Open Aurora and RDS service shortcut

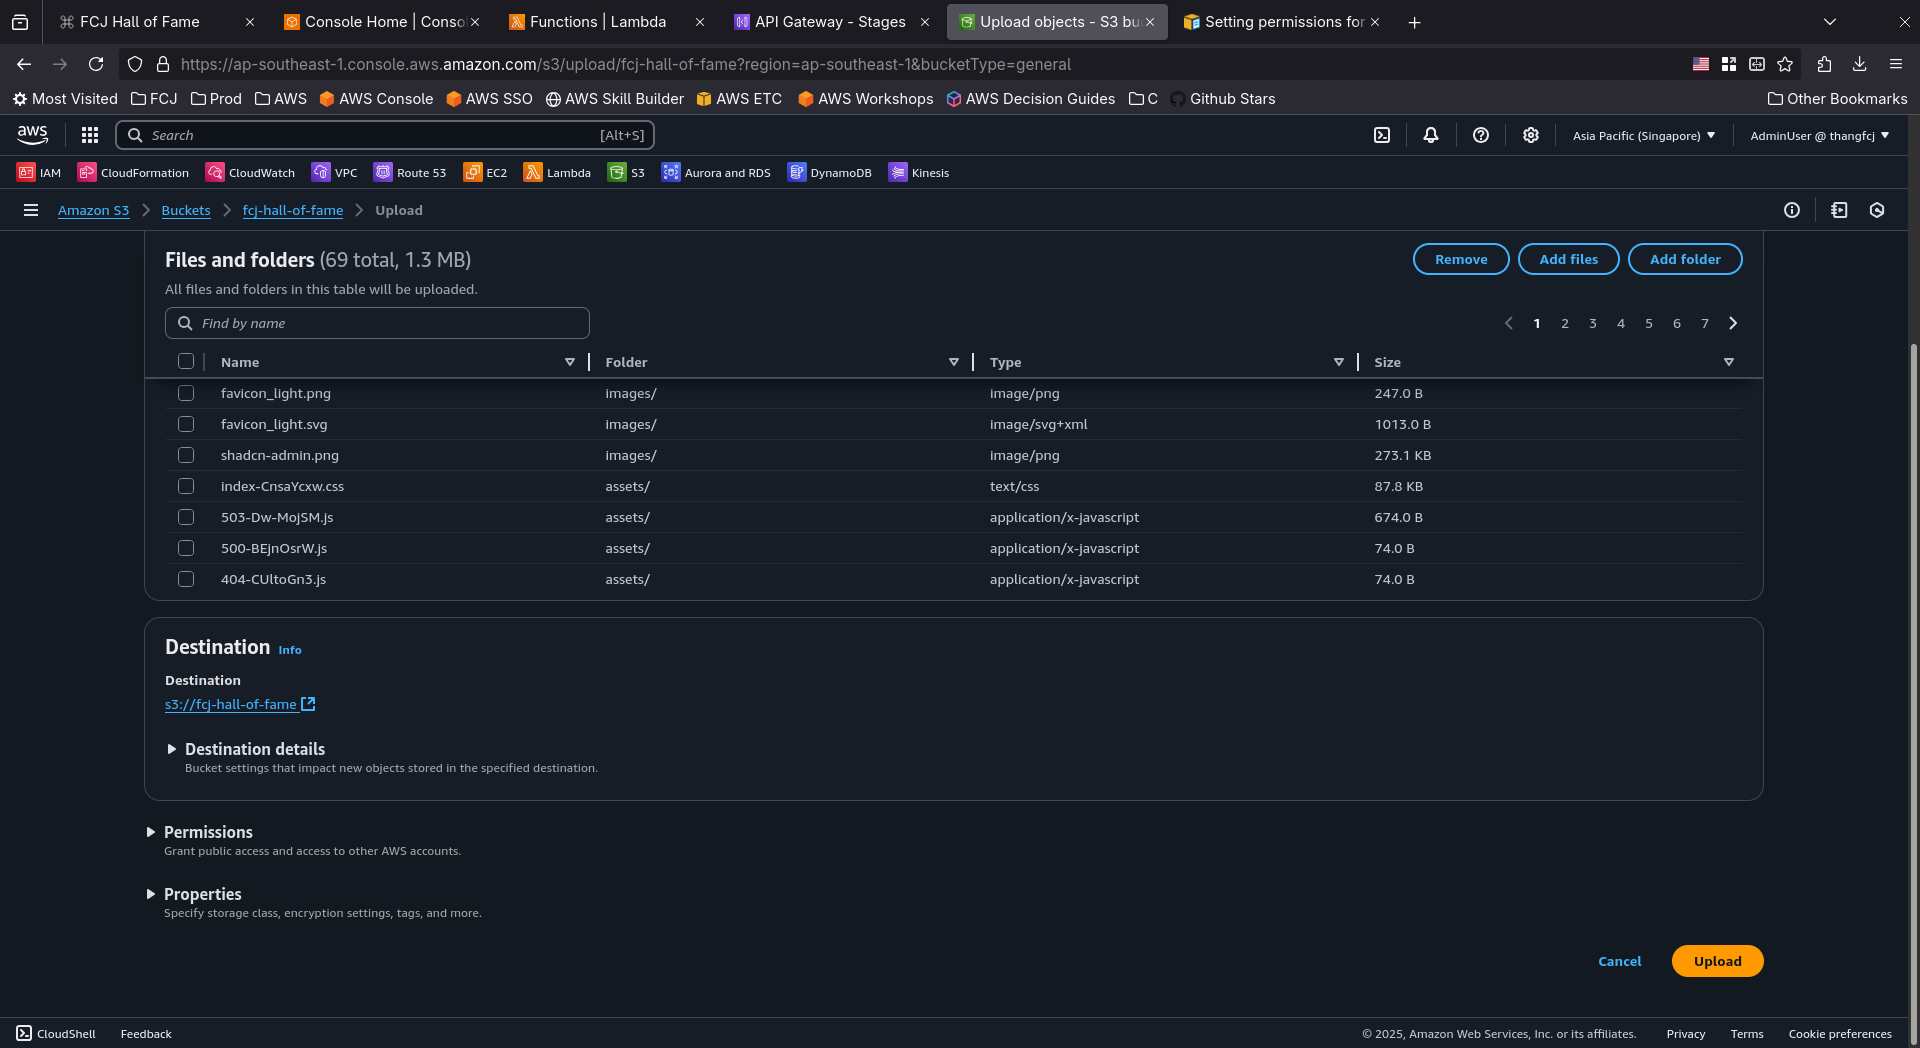(716, 172)
